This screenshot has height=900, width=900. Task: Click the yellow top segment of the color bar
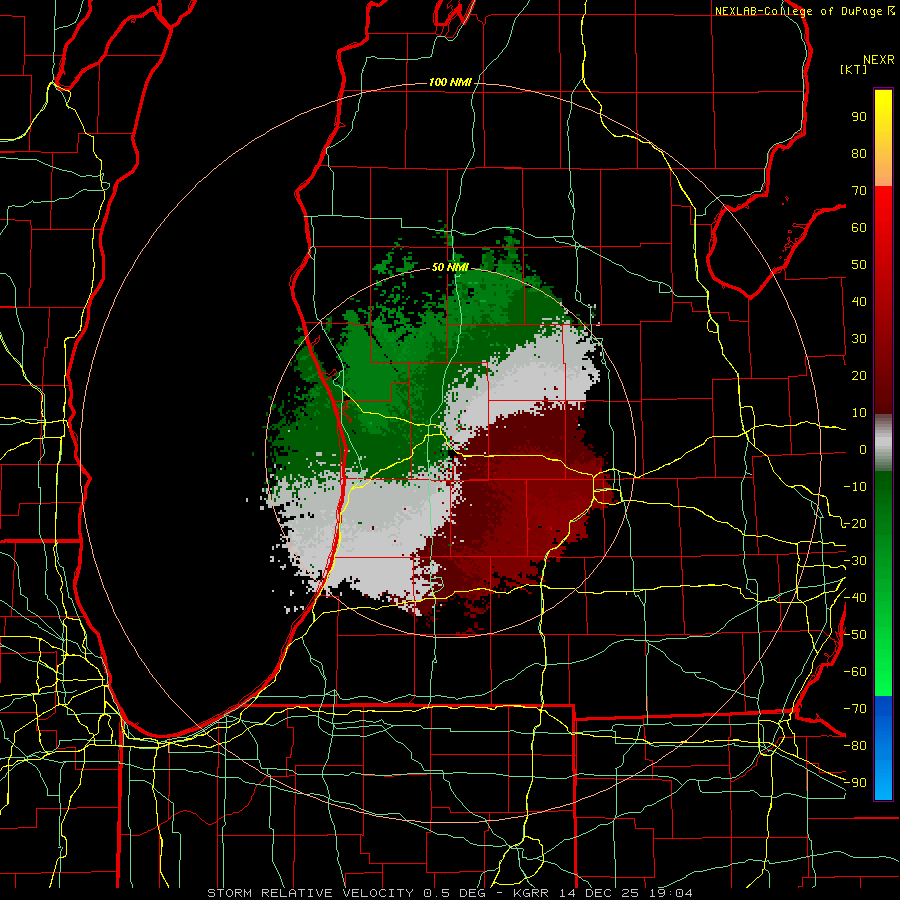tap(883, 138)
